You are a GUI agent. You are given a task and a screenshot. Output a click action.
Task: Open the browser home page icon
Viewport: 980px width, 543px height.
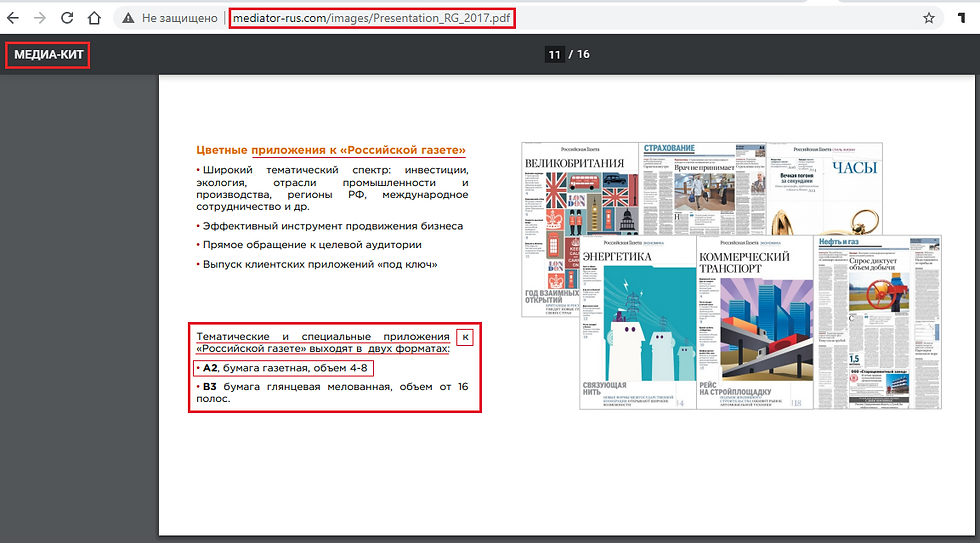click(94, 18)
